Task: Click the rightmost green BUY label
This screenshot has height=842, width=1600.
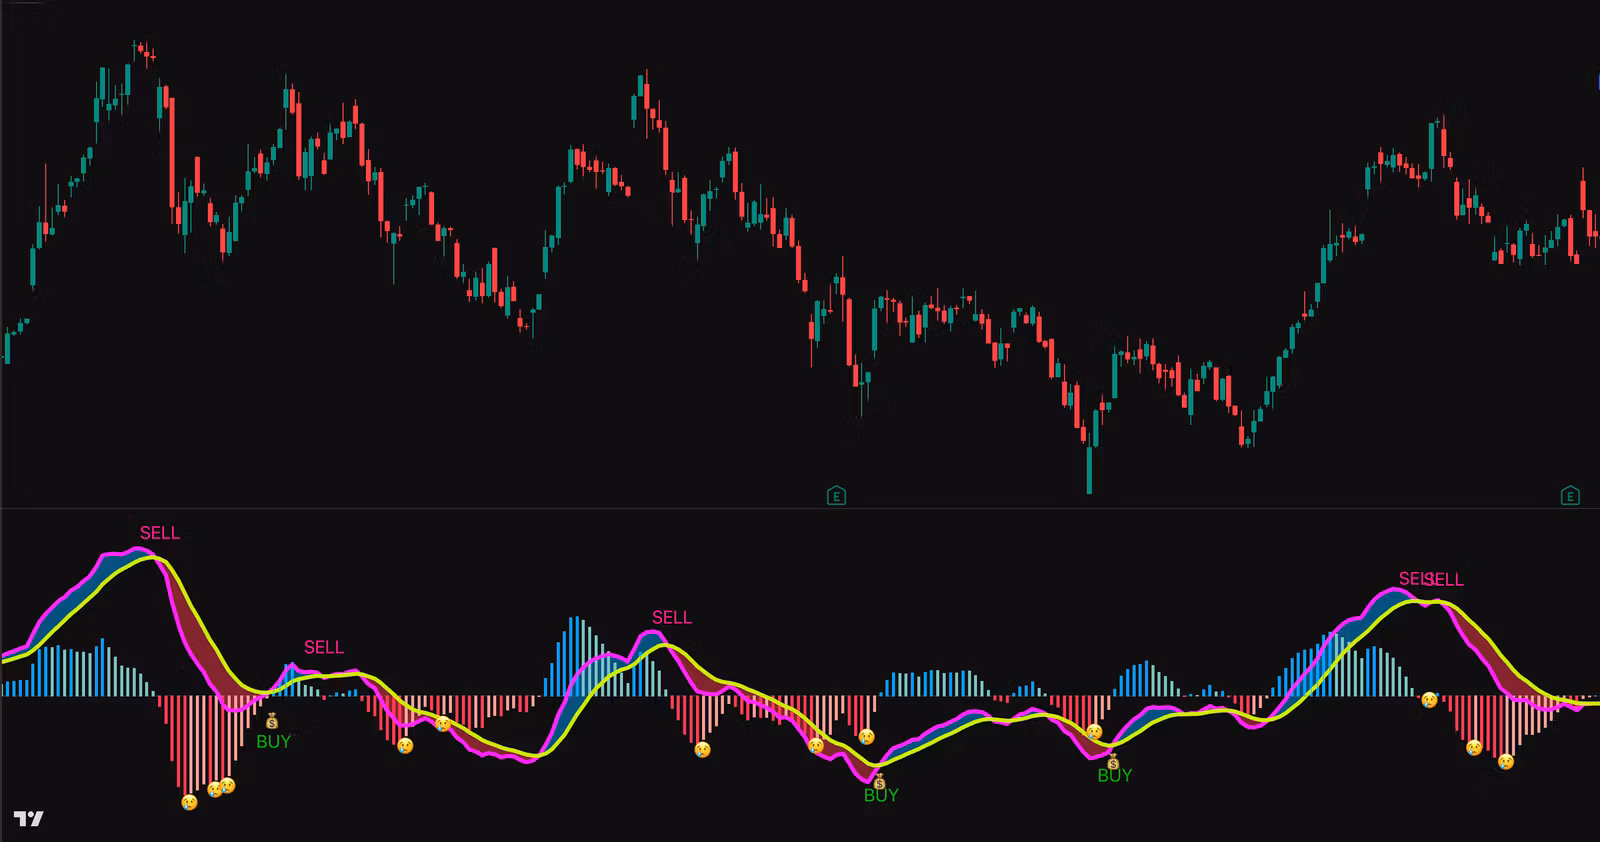Action: coord(1115,775)
